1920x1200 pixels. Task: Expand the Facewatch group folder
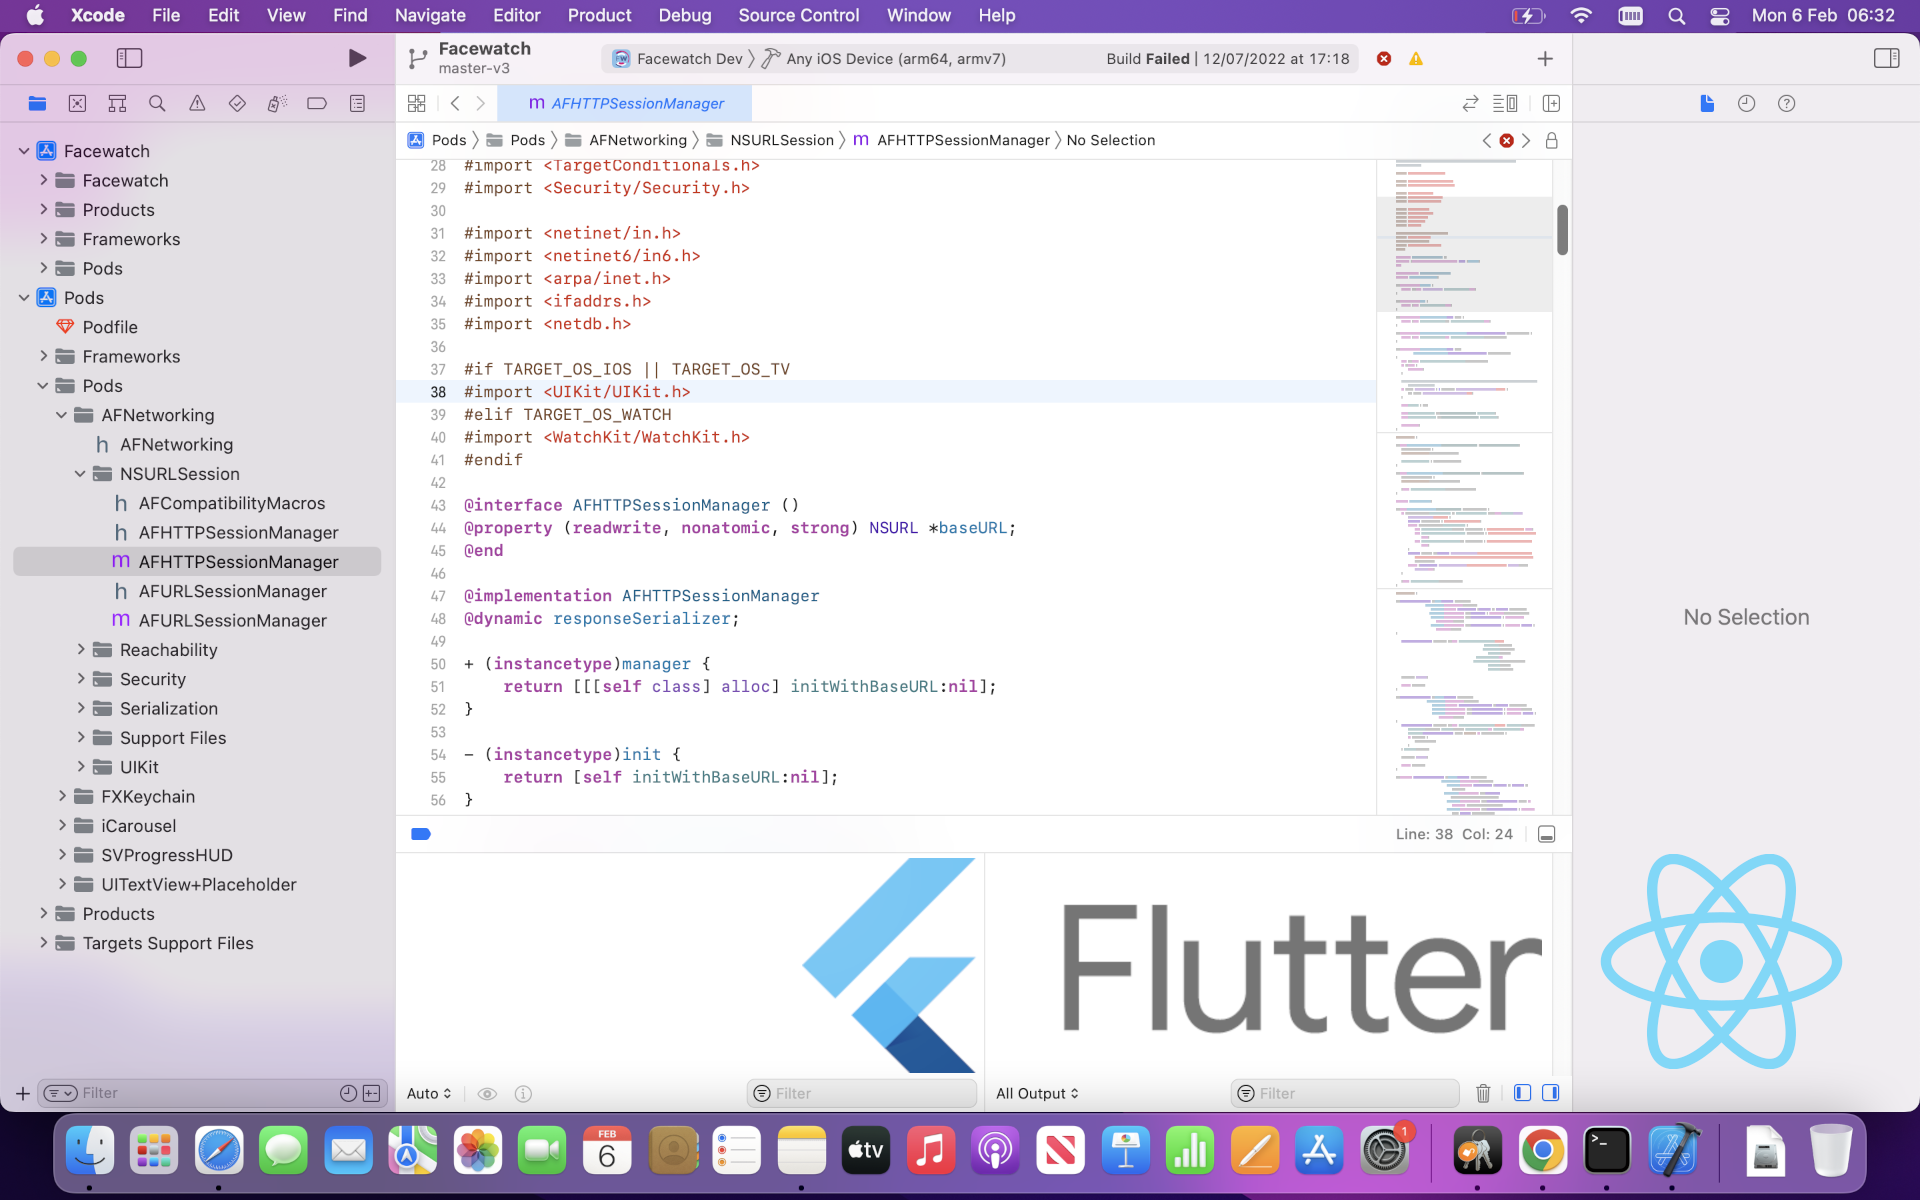pos(43,180)
